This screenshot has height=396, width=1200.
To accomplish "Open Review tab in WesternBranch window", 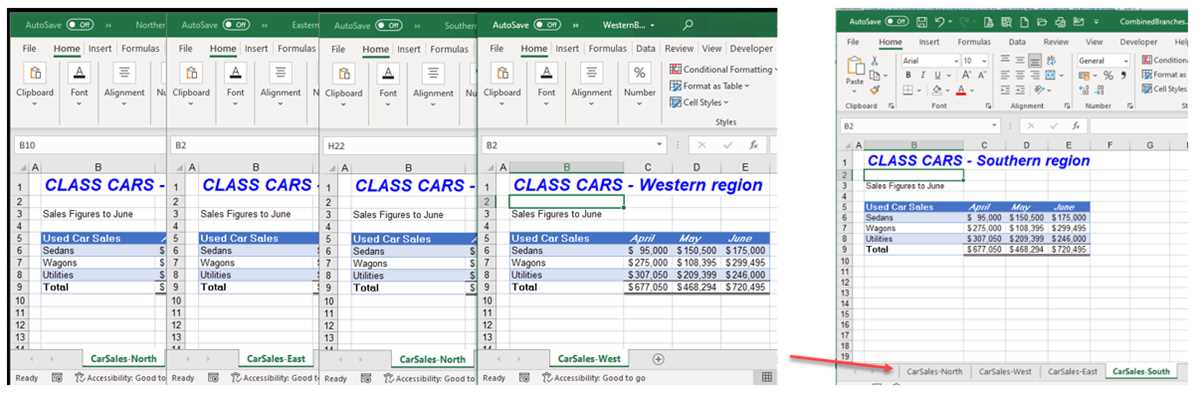I will 679,48.
